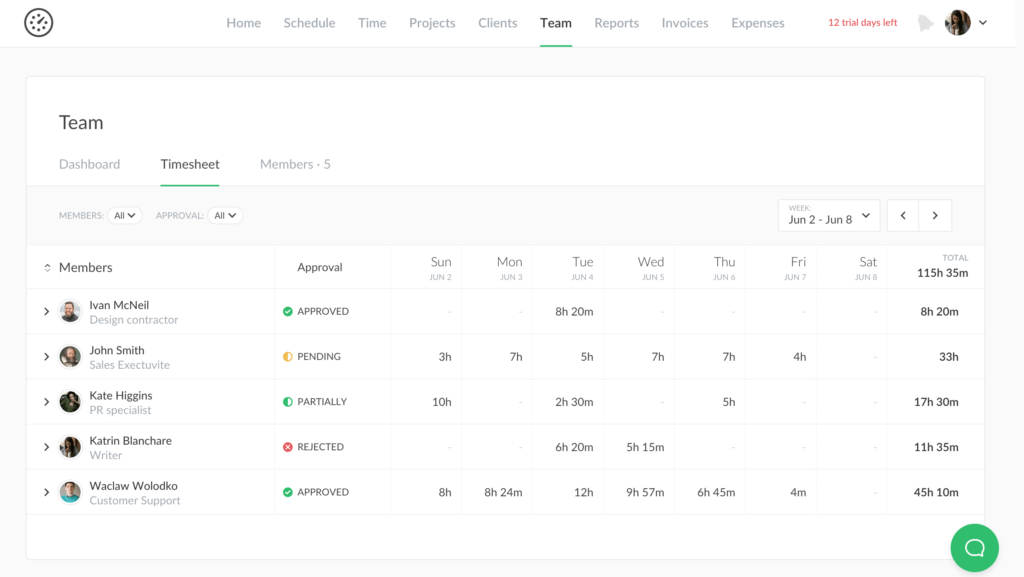Switch to Members · 5 tab

(295, 164)
